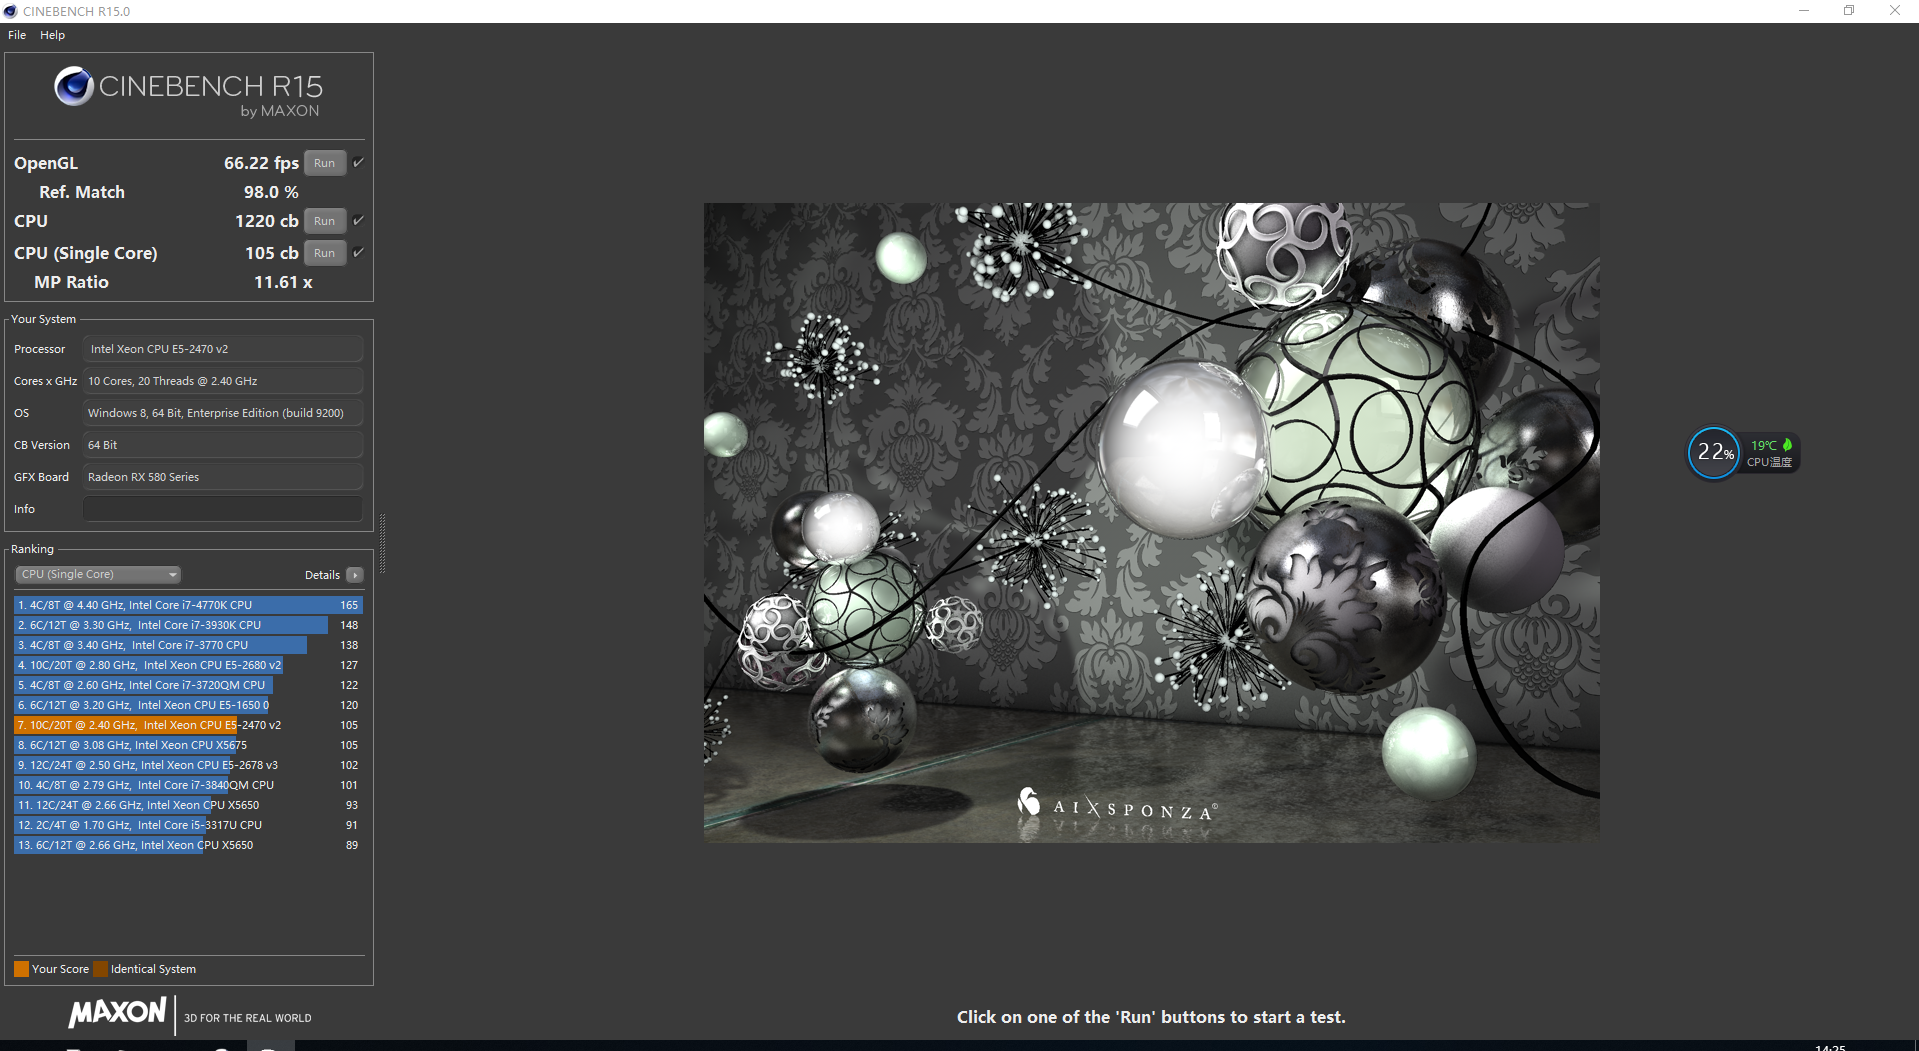The height and width of the screenshot is (1051, 1919).
Task: Select the Processor field showing Xeon E5-2470 v2
Action: (222, 349)
